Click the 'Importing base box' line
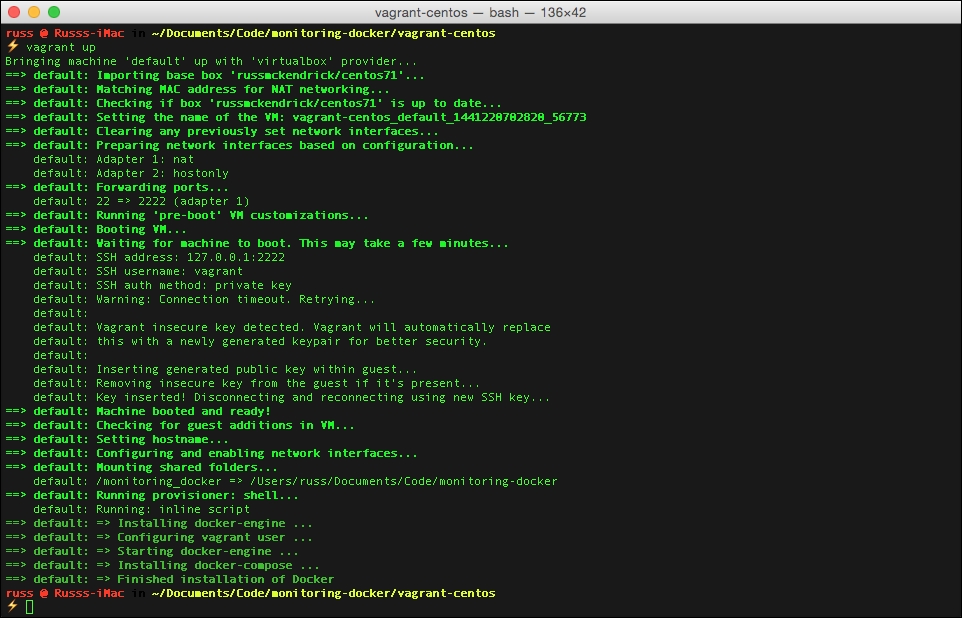The image size is (962, 618). click(x=215, y=75)
